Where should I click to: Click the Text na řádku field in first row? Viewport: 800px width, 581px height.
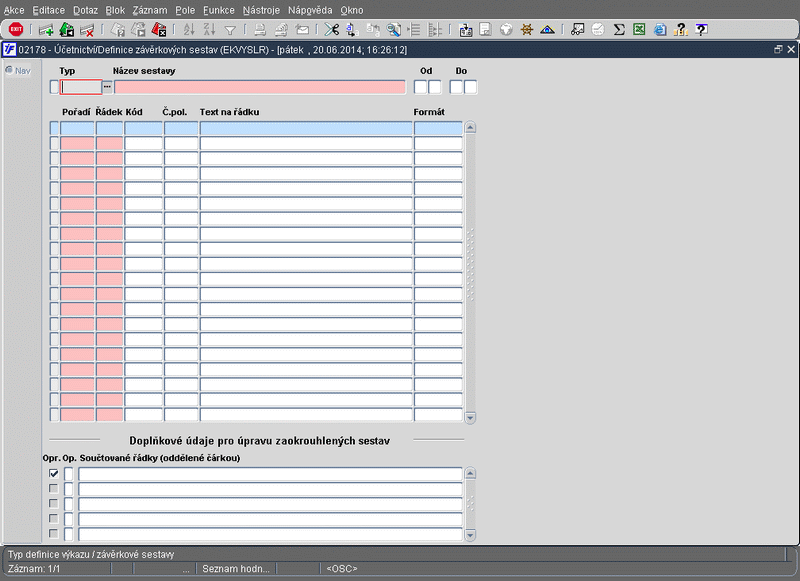coord(306,128)
